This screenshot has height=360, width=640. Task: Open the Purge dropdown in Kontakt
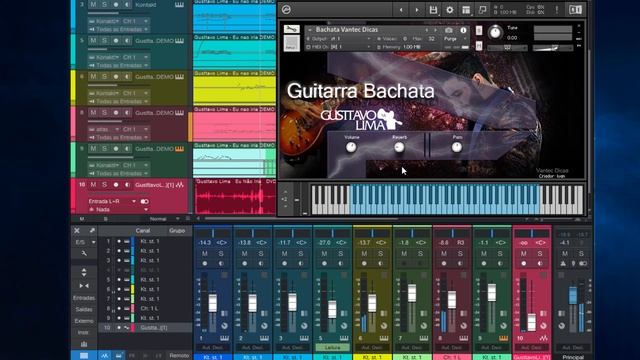(455, 39)
